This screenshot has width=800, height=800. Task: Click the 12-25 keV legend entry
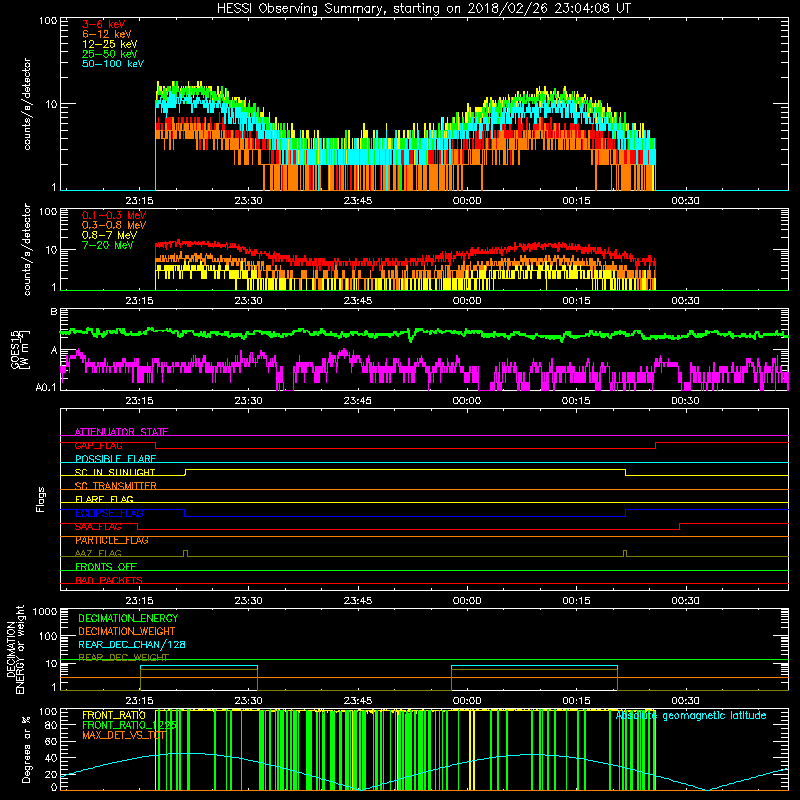109,44
